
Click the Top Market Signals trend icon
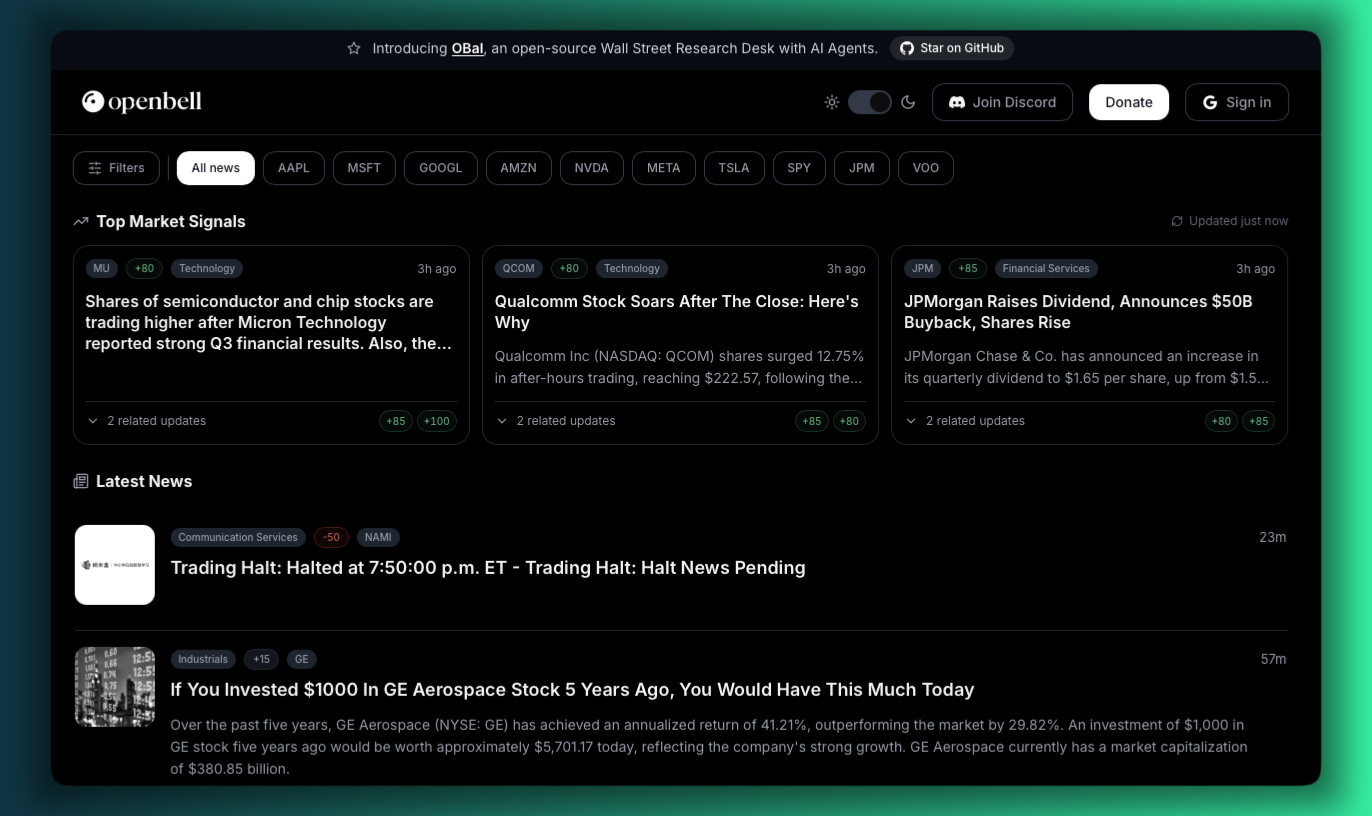(81, 222)
